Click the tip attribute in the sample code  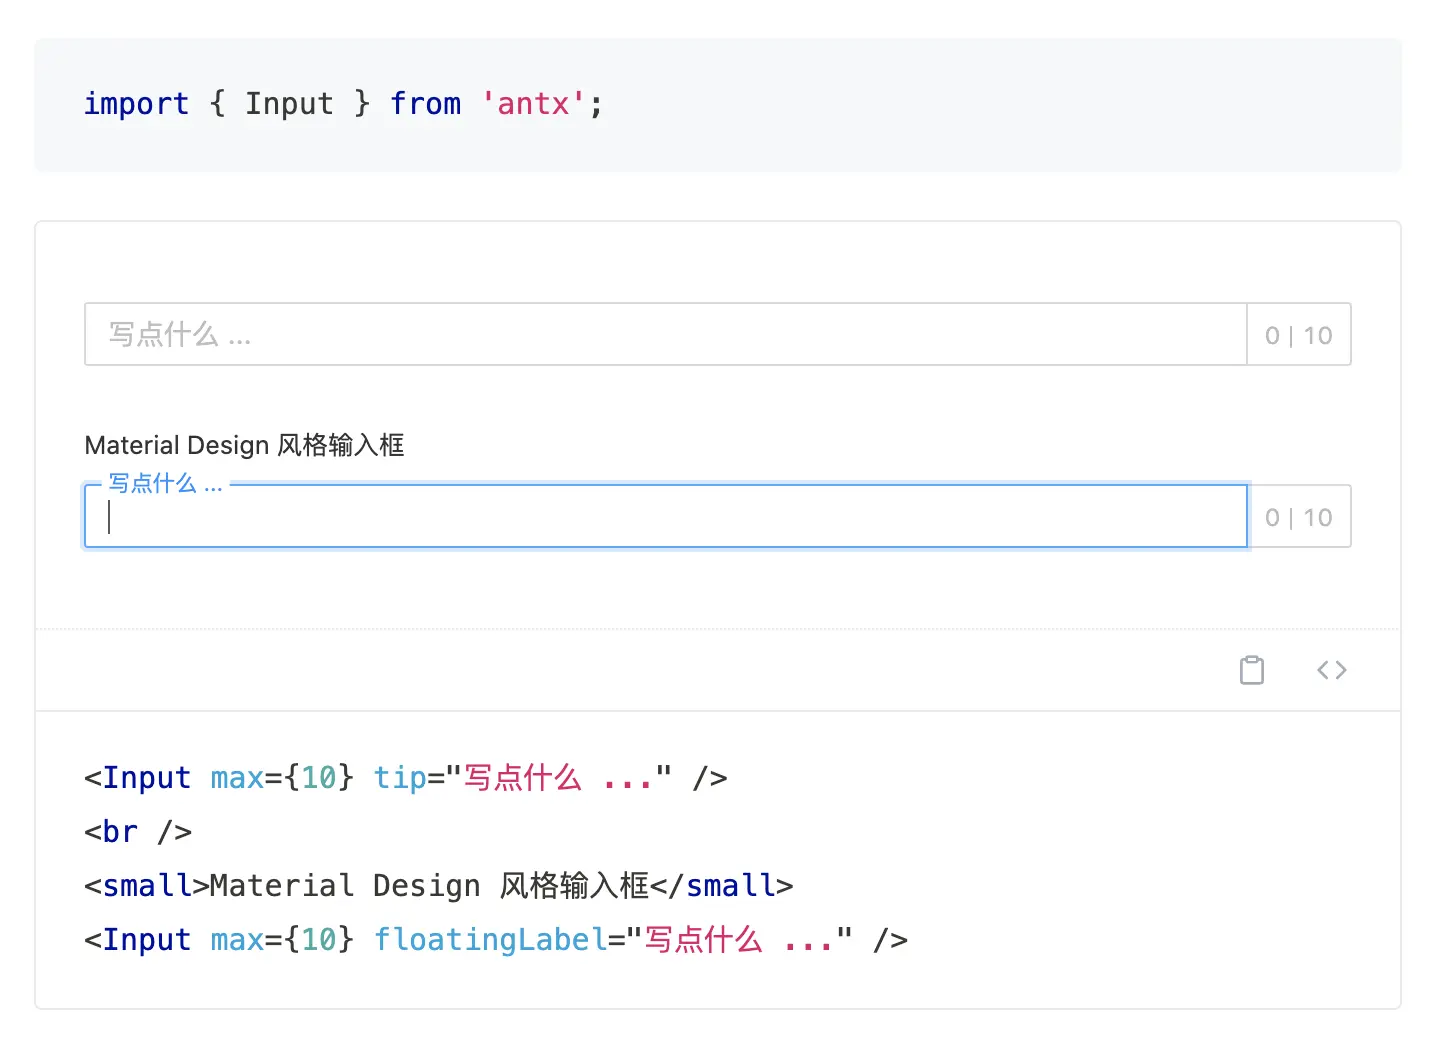coord(400,778)
